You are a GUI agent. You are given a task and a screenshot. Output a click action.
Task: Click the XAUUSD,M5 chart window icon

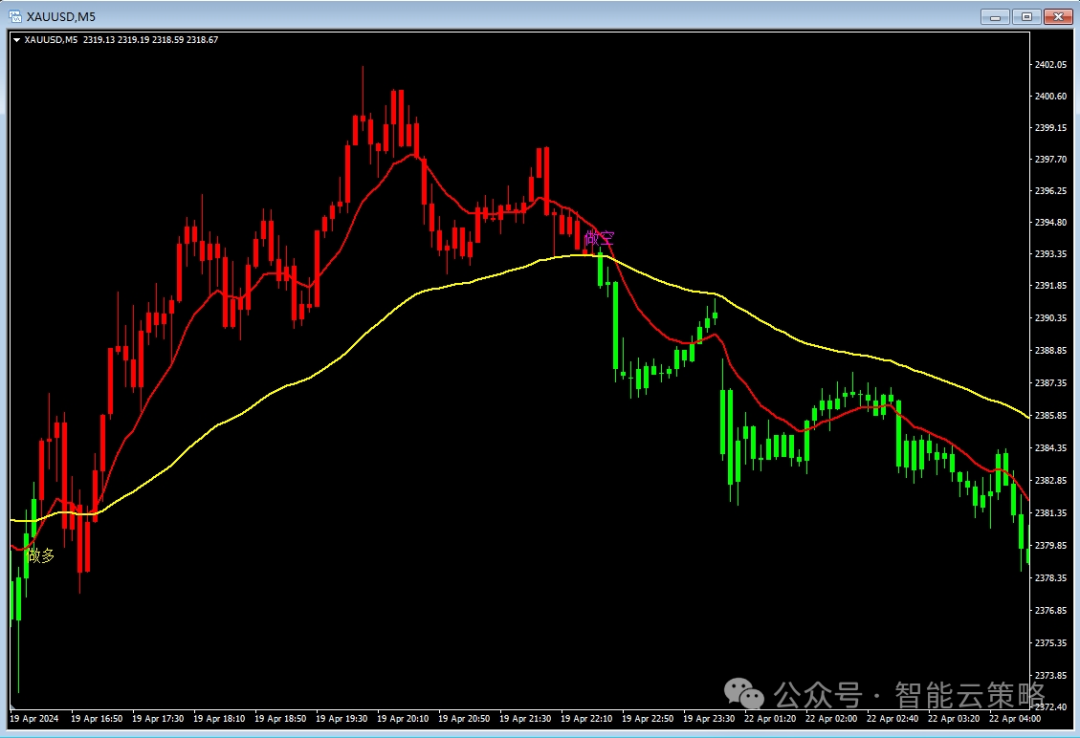15,16
